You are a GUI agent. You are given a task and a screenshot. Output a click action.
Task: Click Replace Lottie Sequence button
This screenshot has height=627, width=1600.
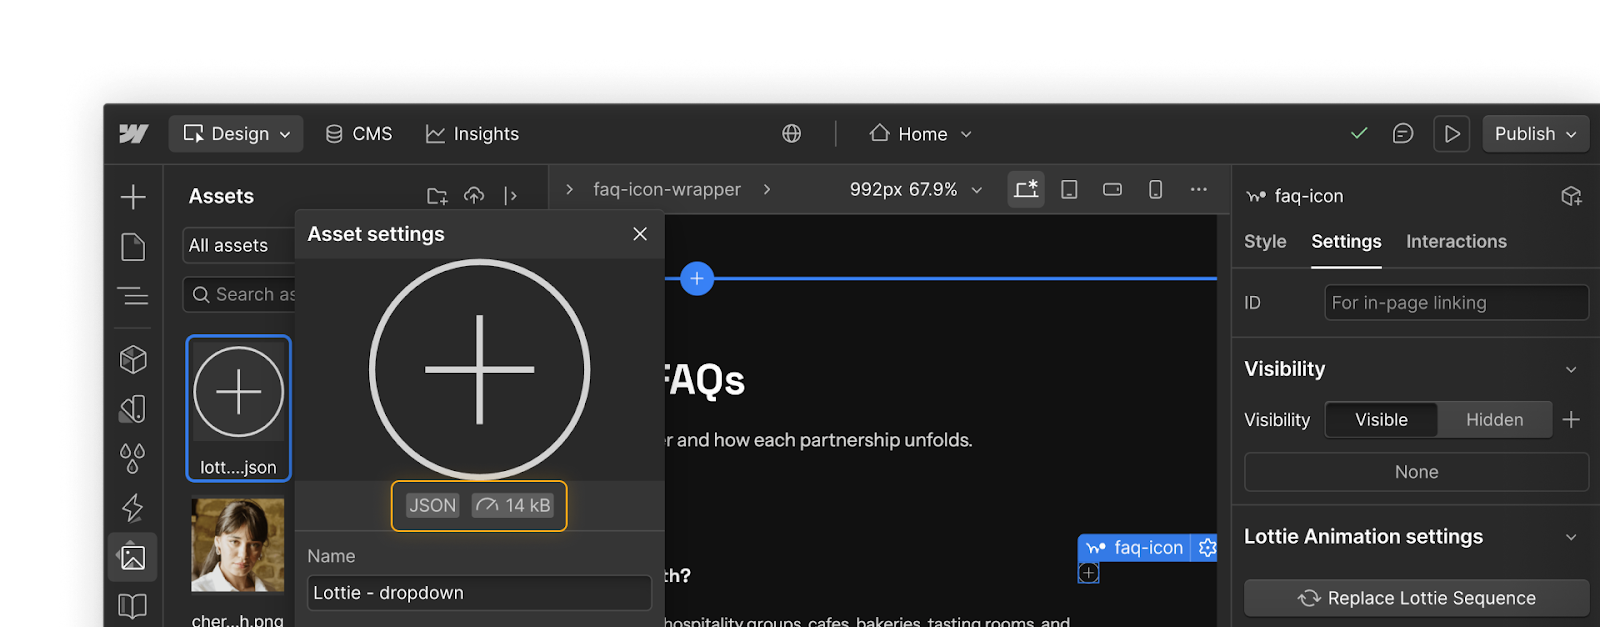coord(1416,598)
